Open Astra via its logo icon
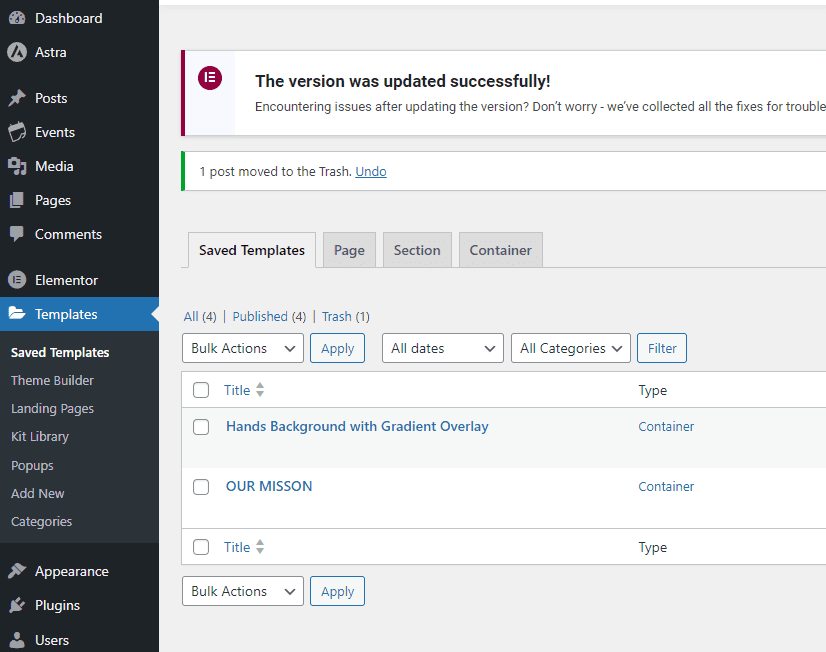This screenshot has height=652, width=826. (x=16, y=52)
